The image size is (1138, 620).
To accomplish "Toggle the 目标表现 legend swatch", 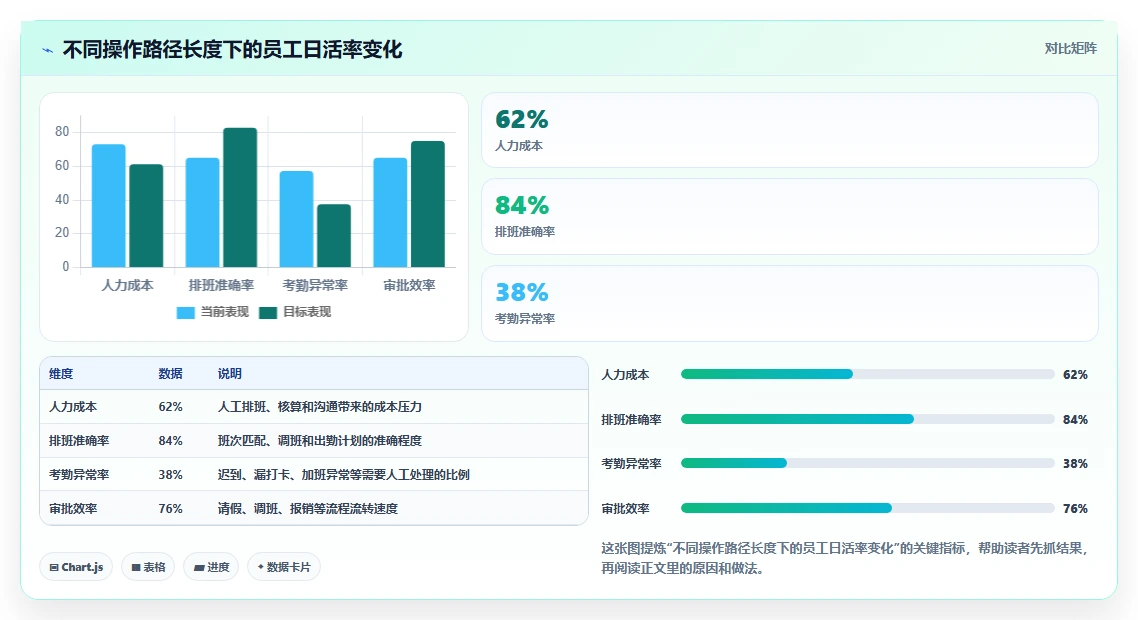I will coord(268,312).
